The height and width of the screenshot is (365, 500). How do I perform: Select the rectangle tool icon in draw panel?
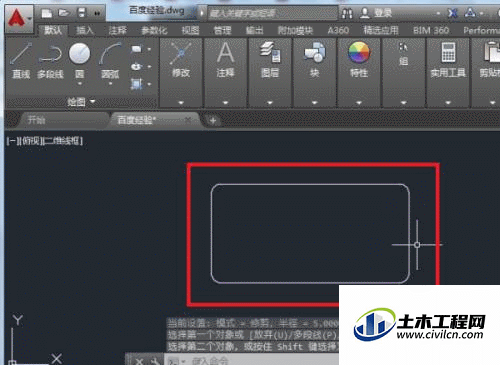click(136, 49)
